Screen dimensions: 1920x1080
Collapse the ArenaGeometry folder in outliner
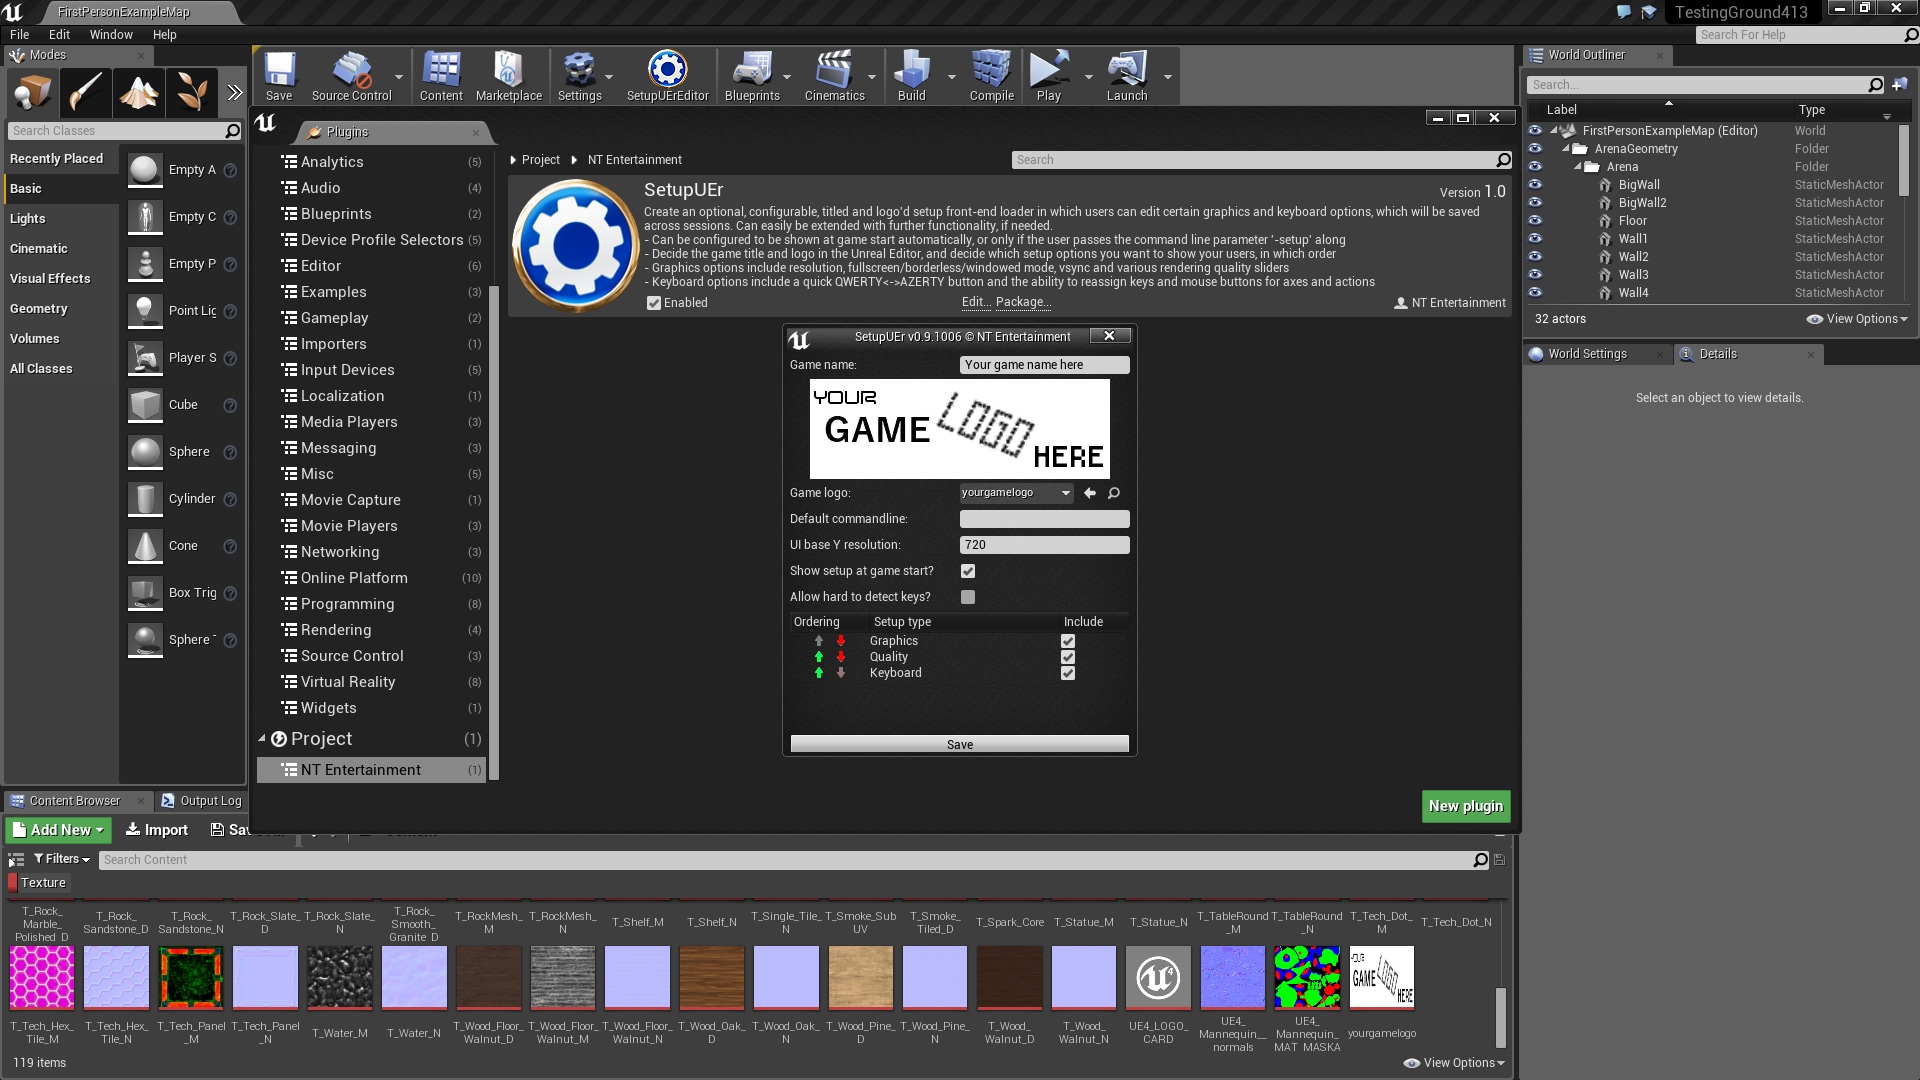click(x=1566, y=149)
